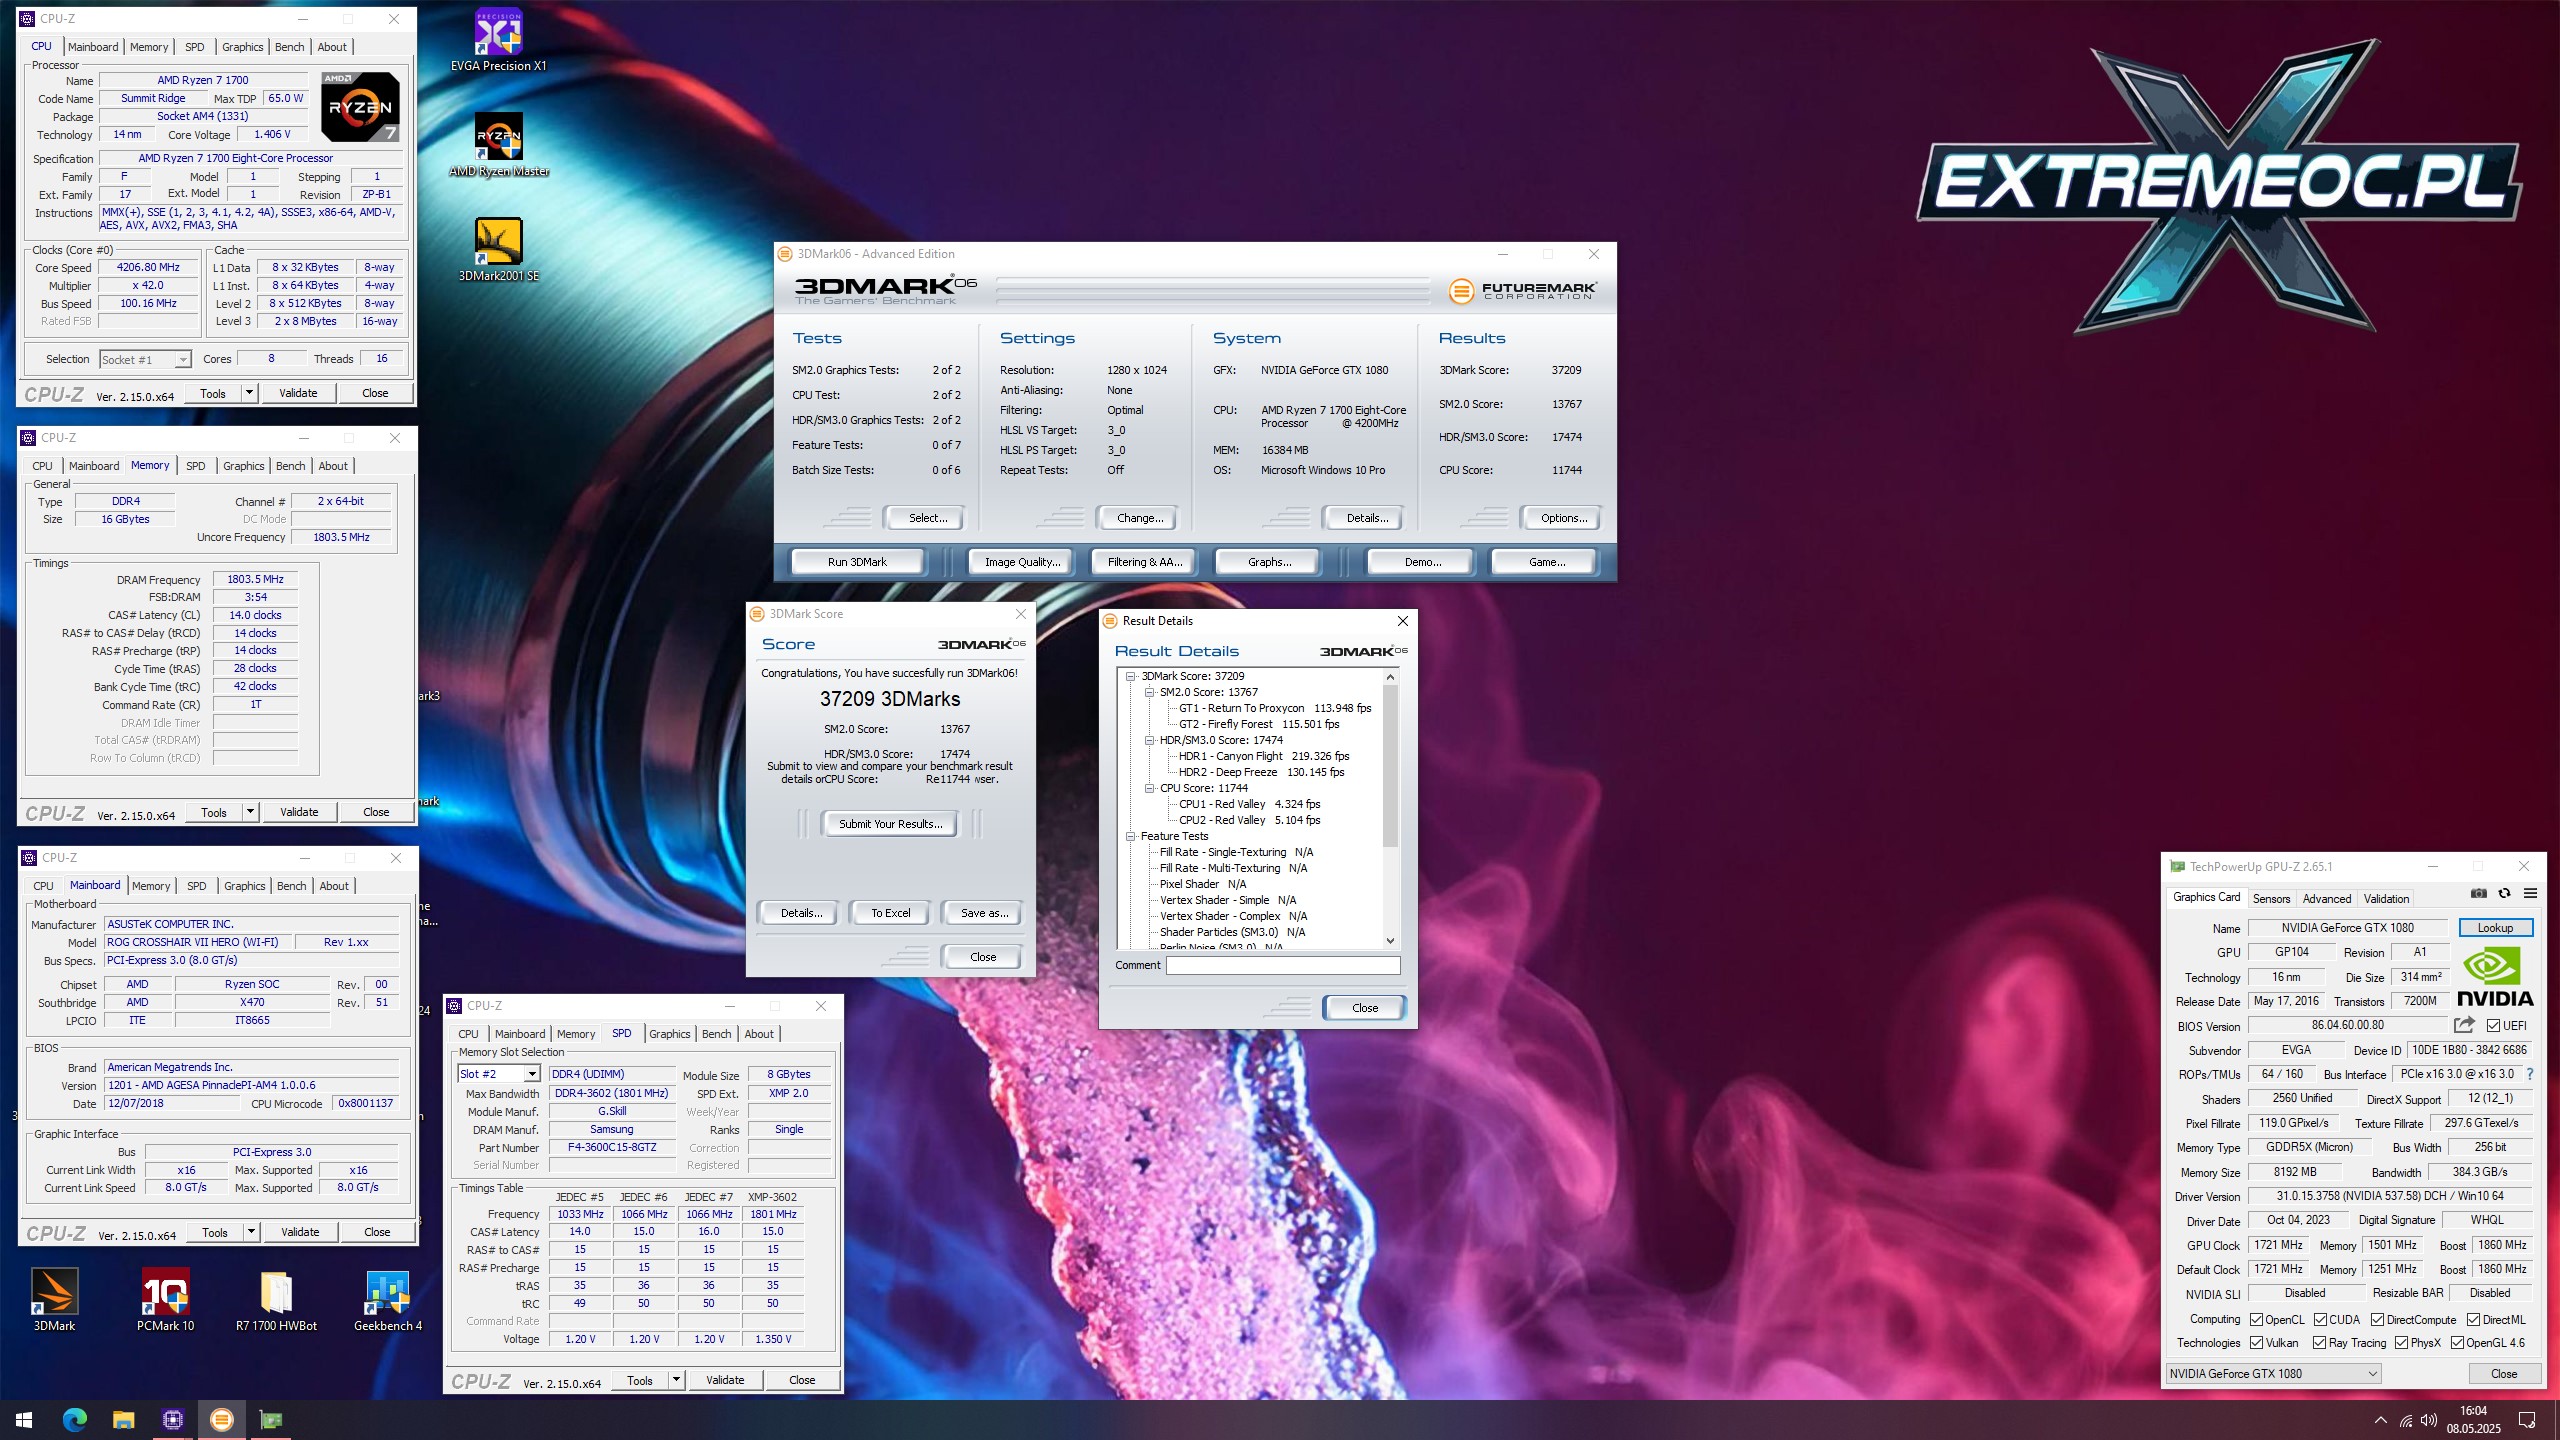This screenshot has width=2560, height=1440.
Task: Click GPU-Z refresh icon
Action: [2504, 893]
